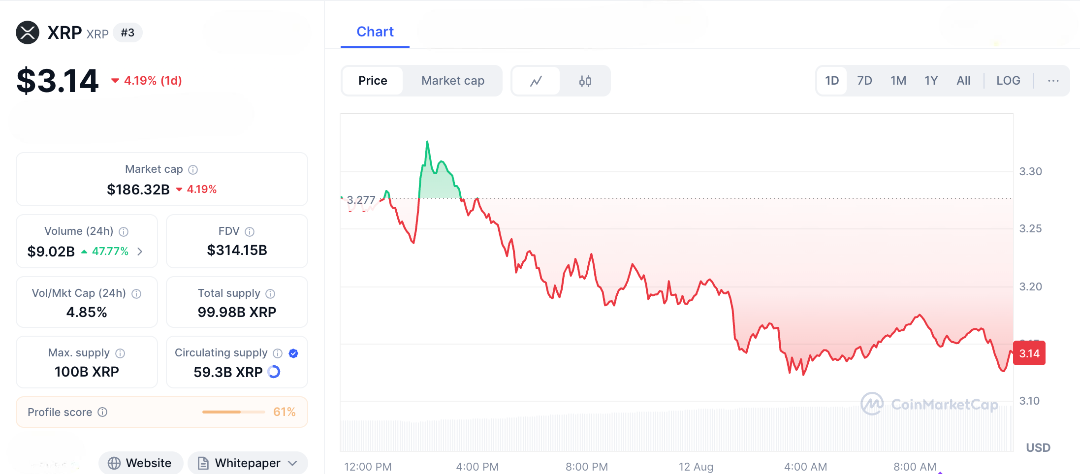1080x474 pixels.
Task: Click the XRP coin logo icon
Action: (x=28, y=32)
